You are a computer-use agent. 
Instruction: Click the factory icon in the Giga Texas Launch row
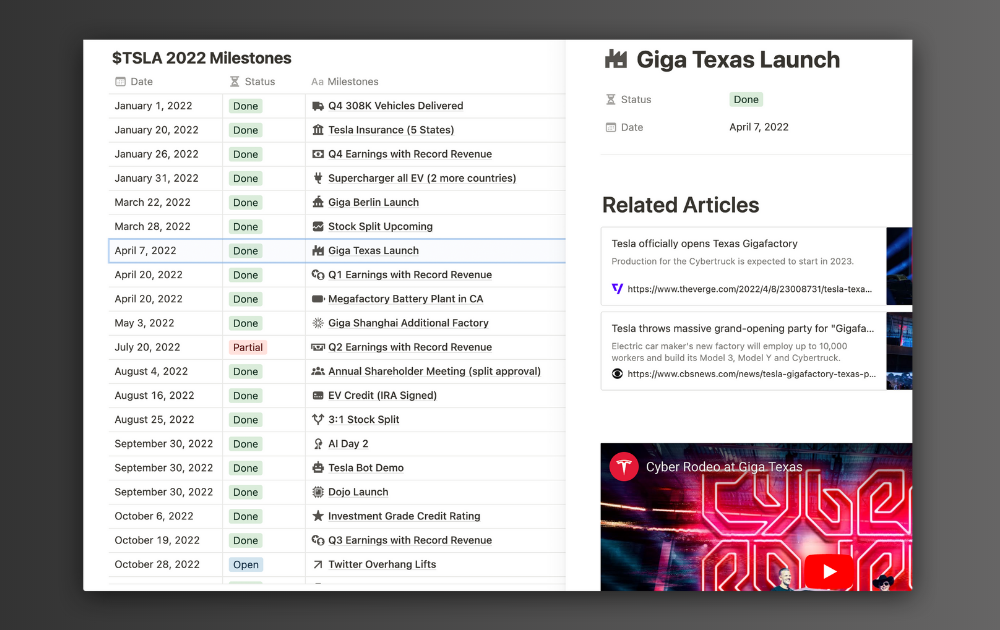tap(318, 251)
